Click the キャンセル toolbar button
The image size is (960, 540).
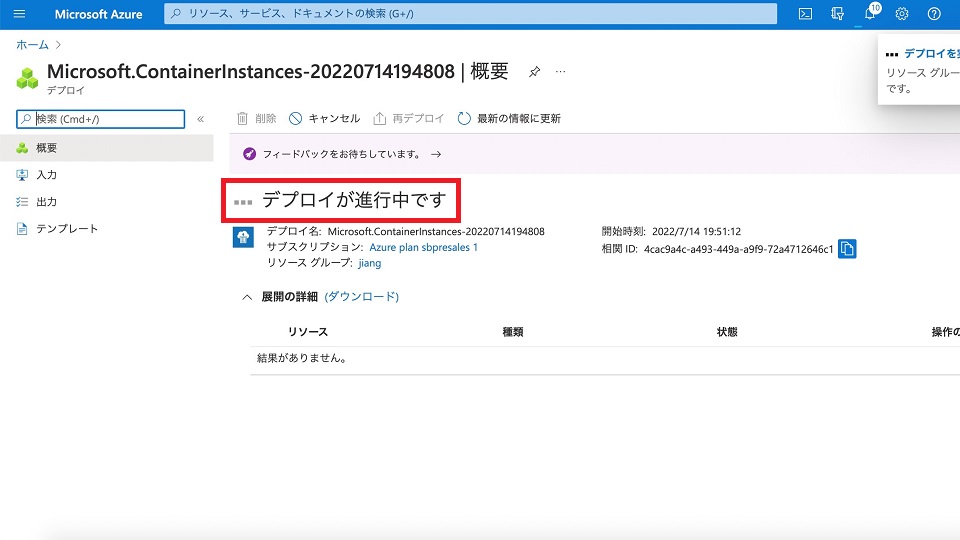pos(324,118)
